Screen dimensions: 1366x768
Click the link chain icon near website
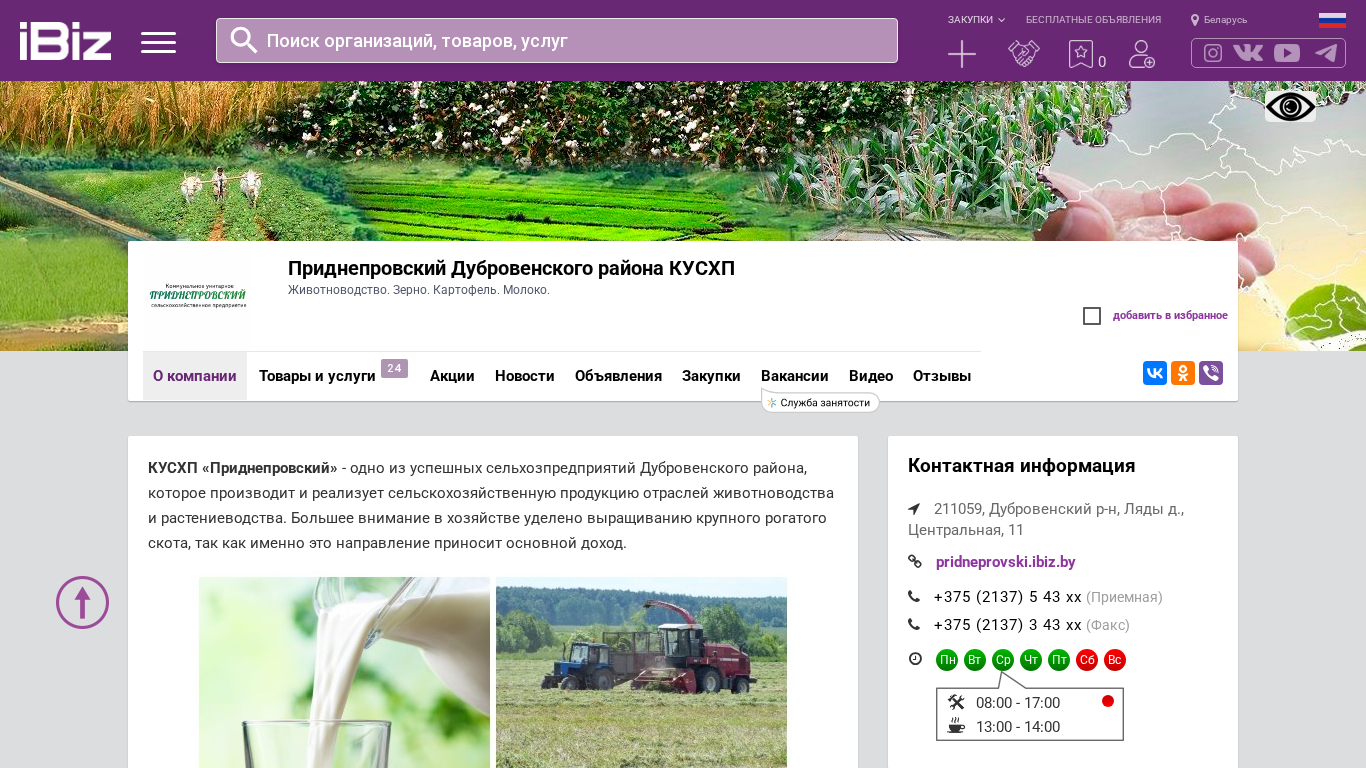[915, 562]
